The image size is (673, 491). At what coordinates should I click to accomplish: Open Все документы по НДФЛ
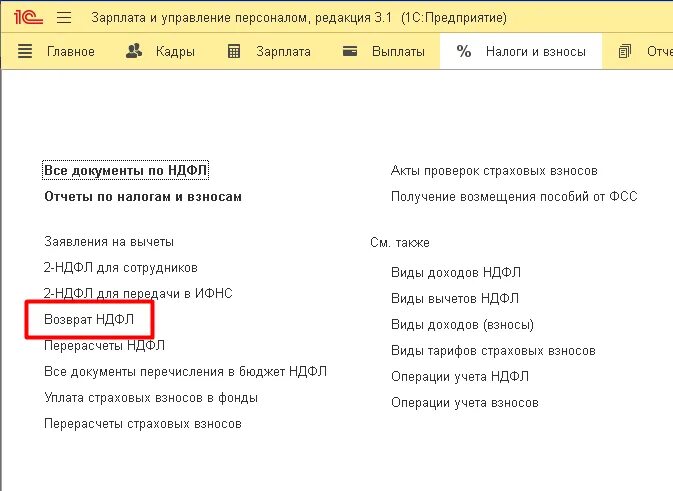pos(125,170)
